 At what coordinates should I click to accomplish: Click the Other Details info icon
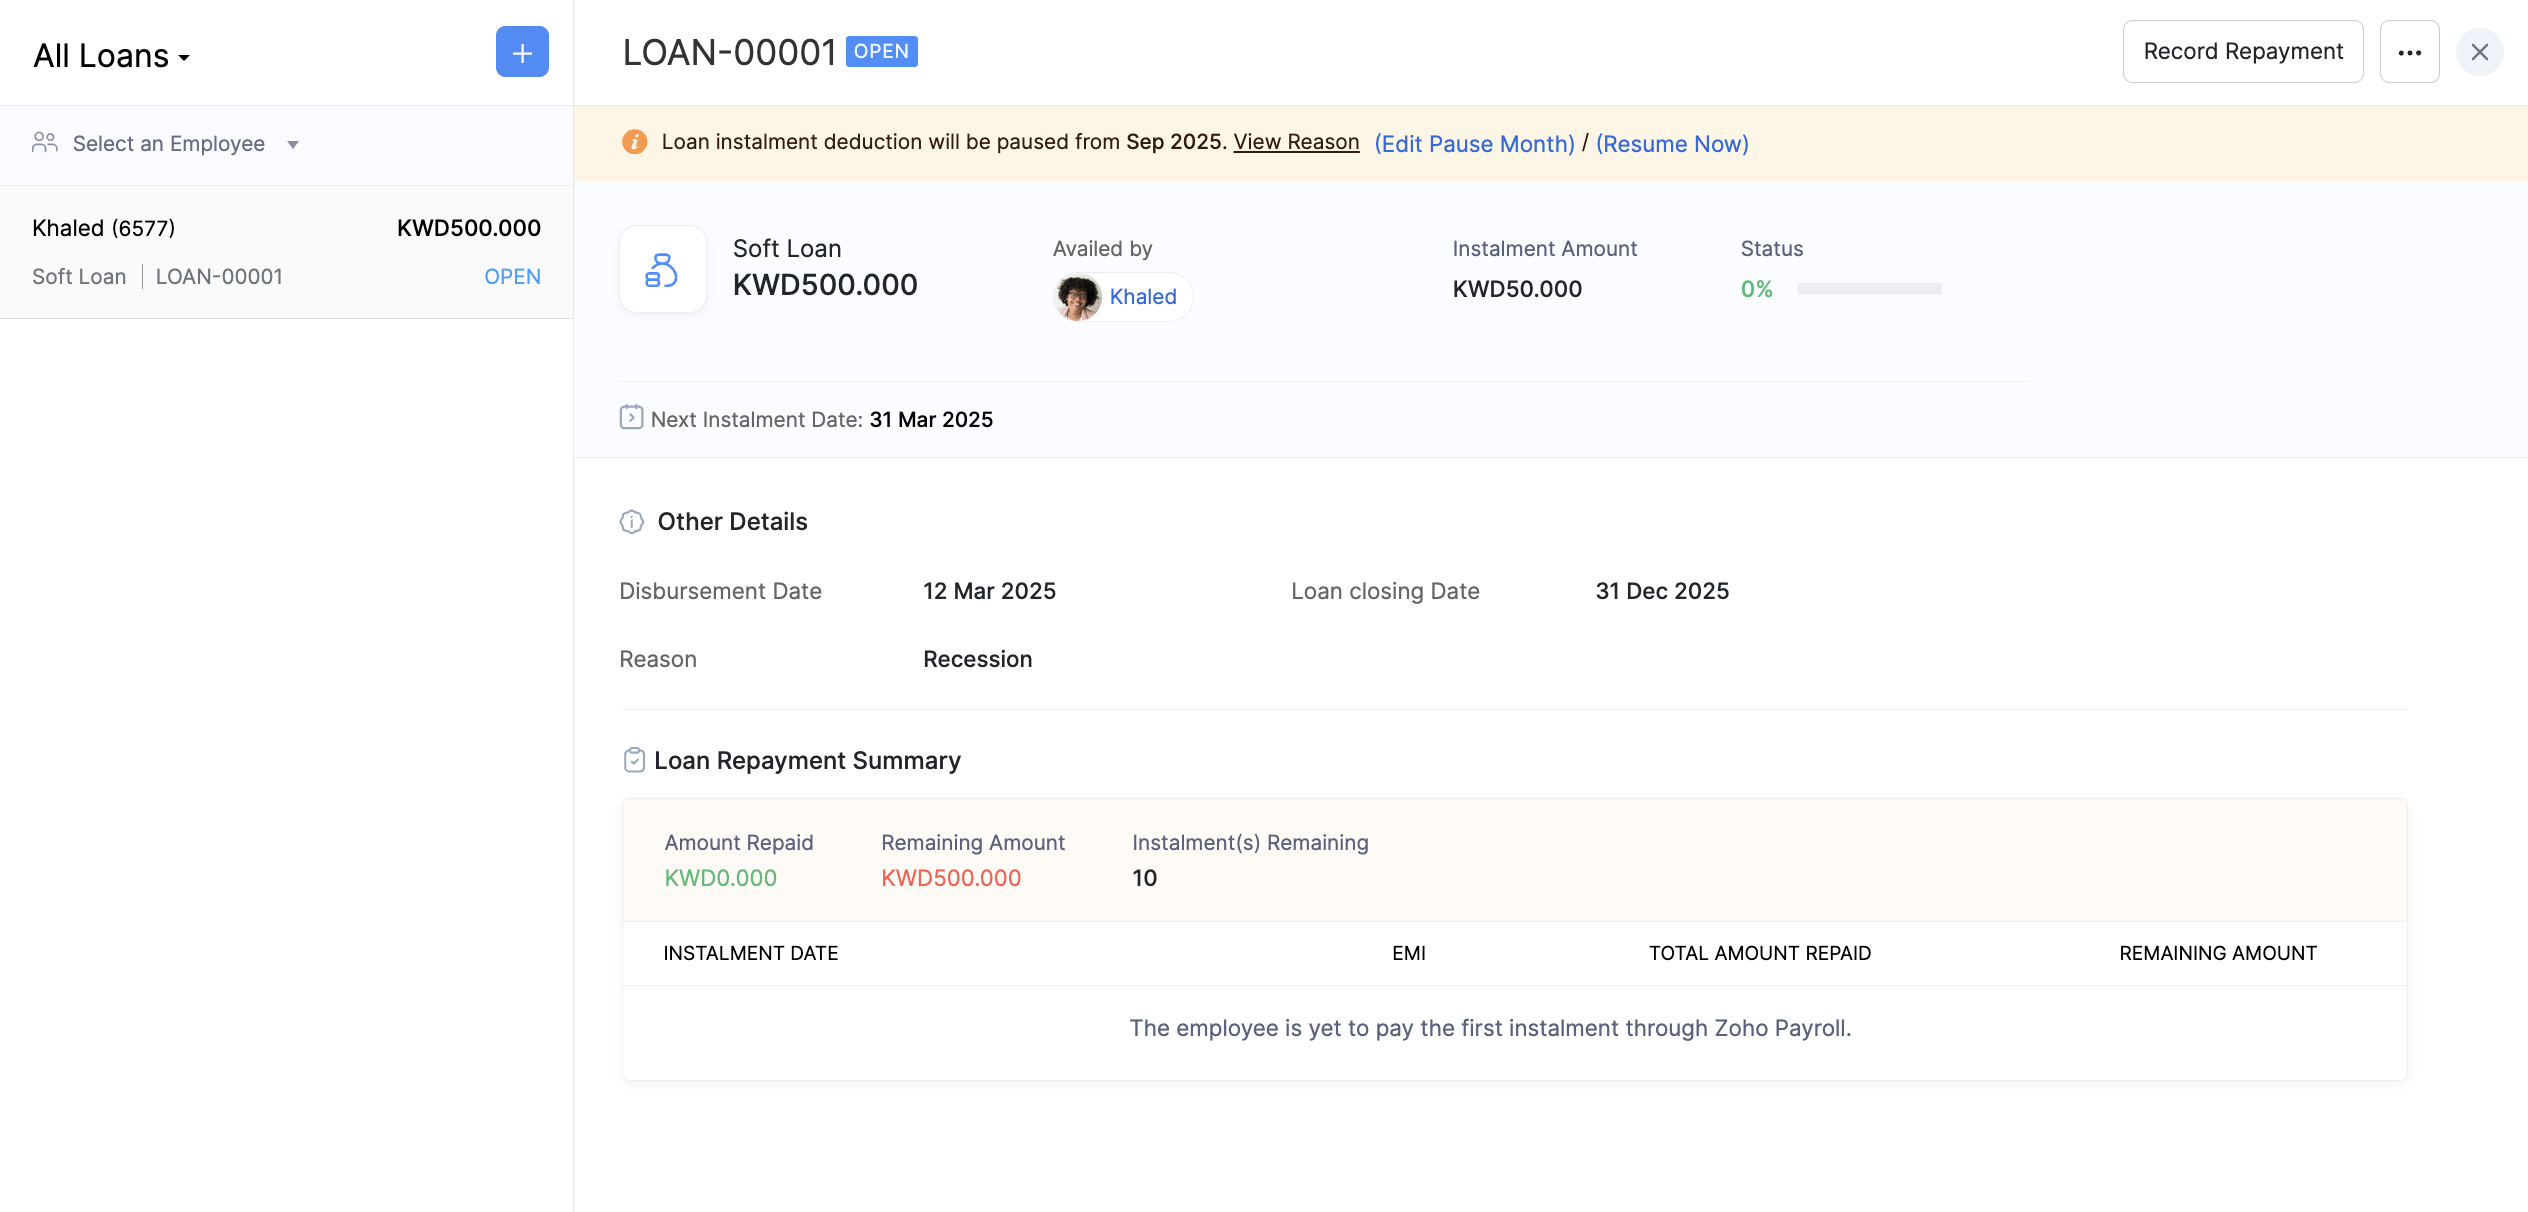point(632,522)
